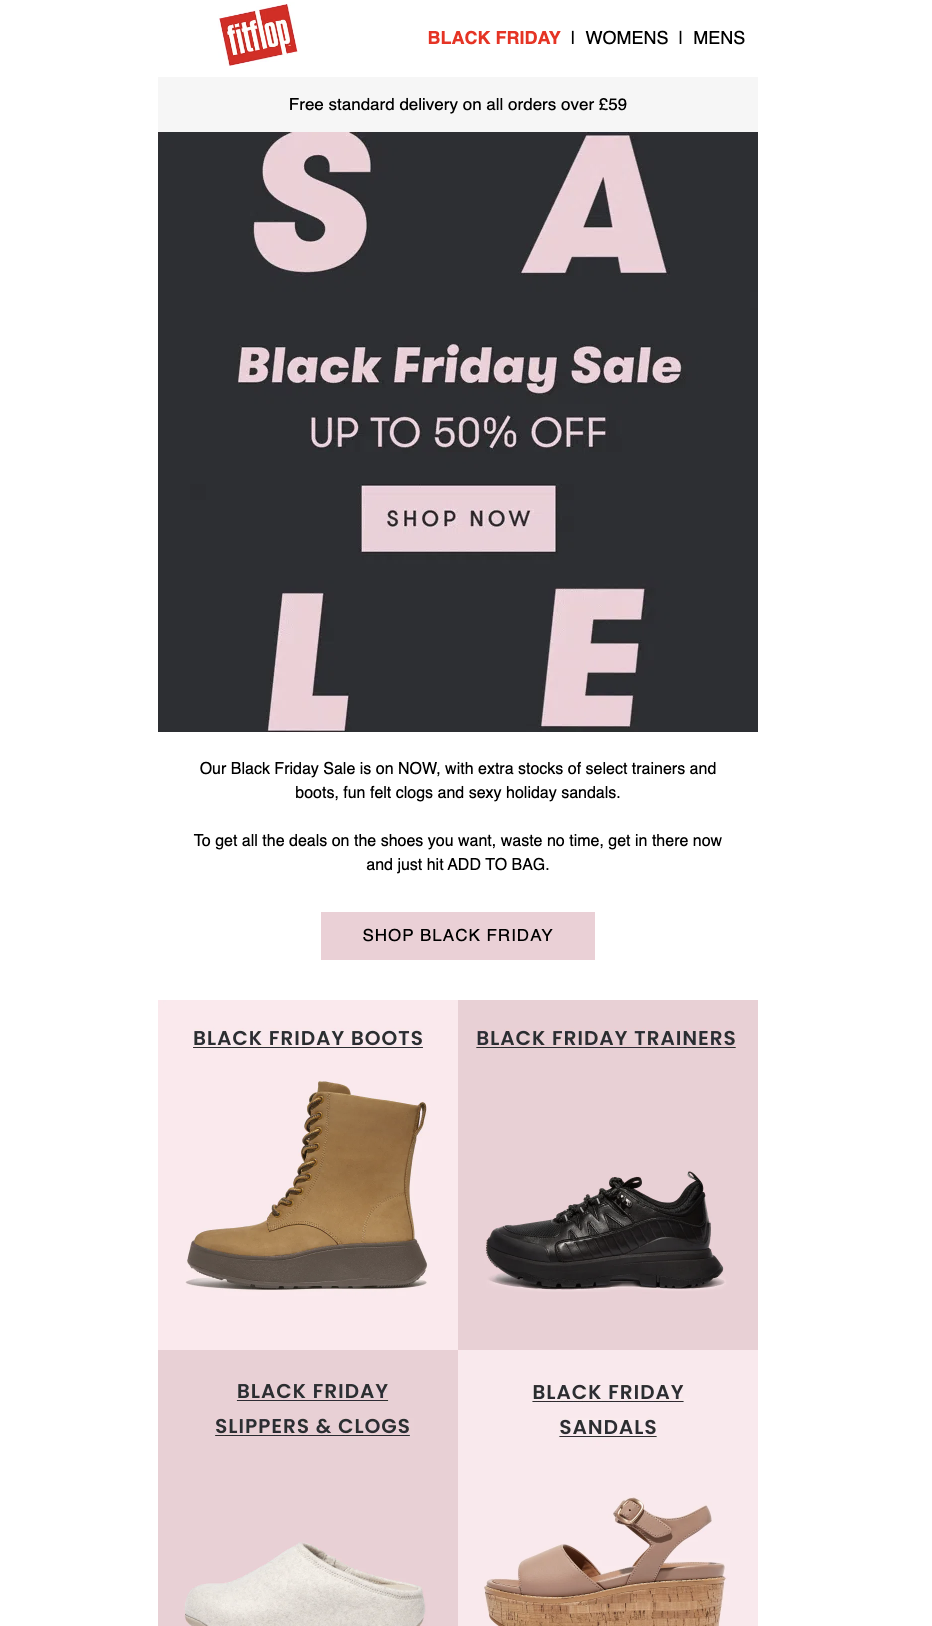Open the BLACK FRIDAY nav link
The width and height of the screenshot is (932, 1626).
pyautogui.click(x=494, y=38)
